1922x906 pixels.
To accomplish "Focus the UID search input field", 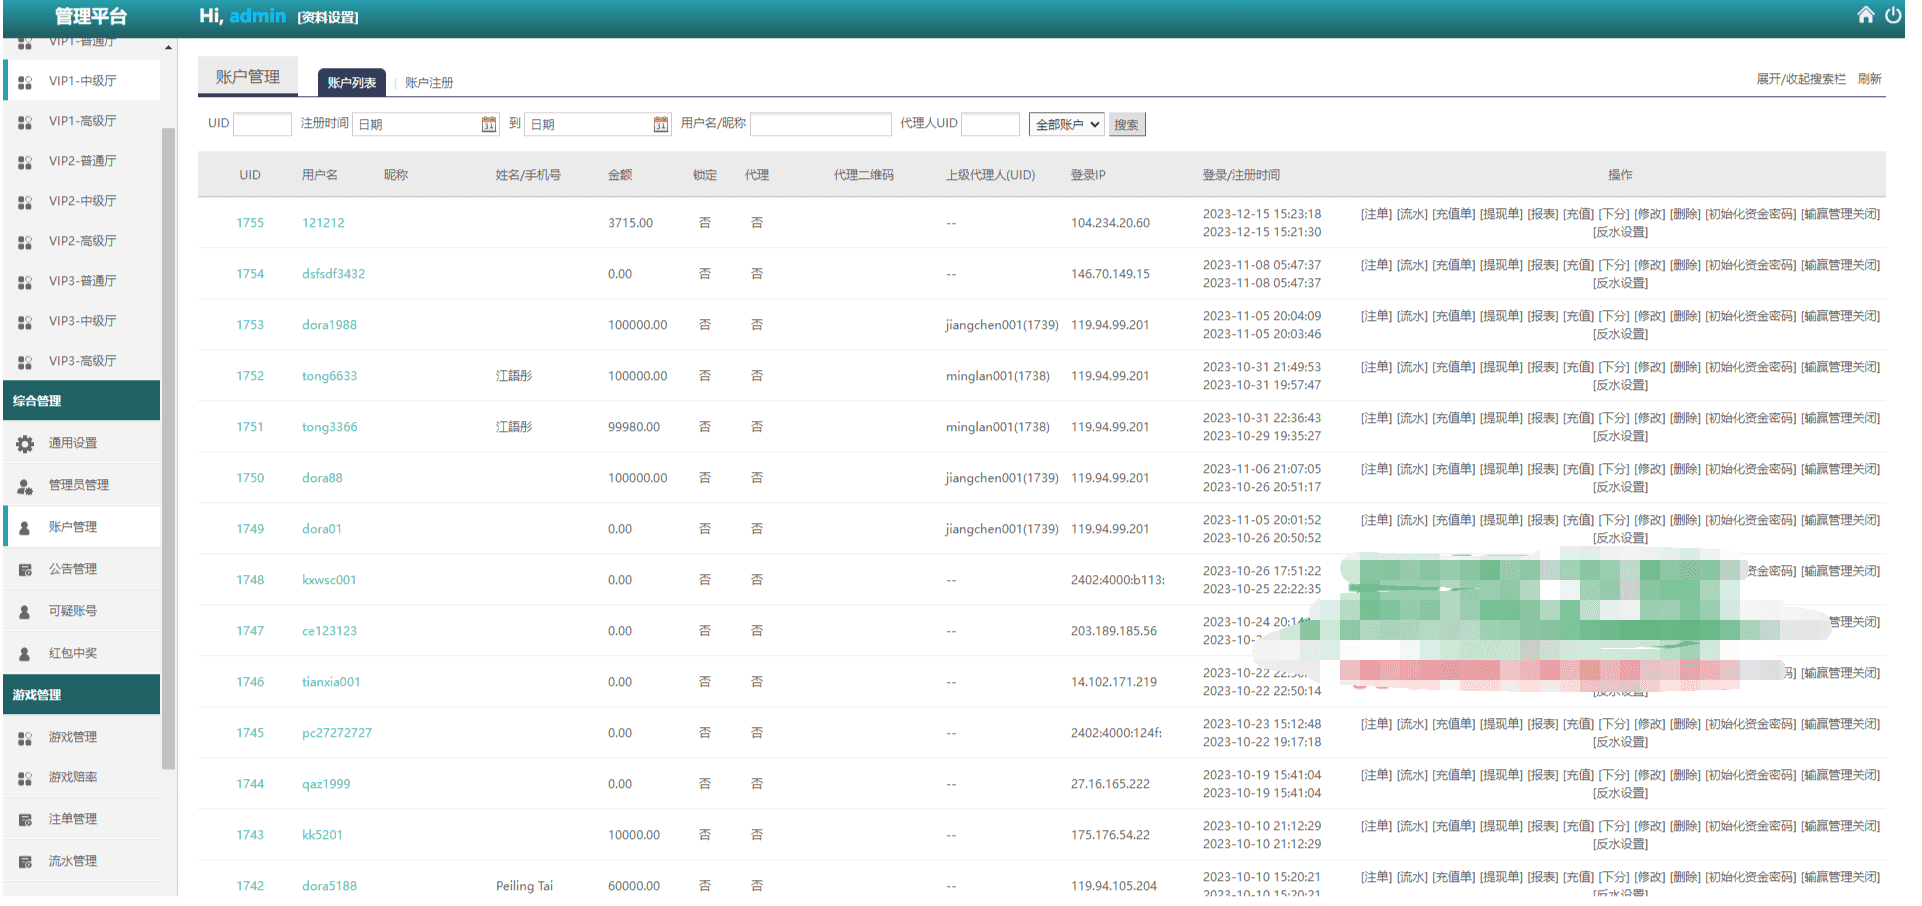I will click(262, 124).
